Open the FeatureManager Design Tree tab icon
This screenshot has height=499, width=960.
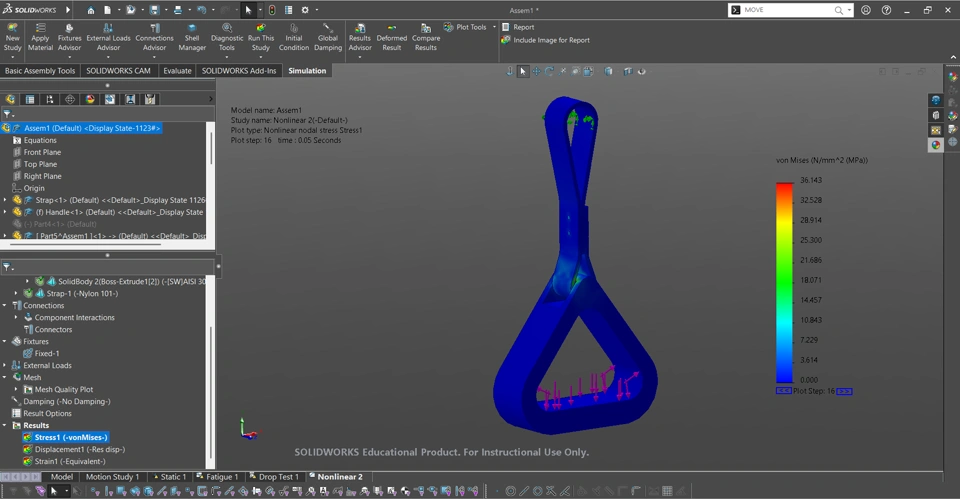point(10,99)
